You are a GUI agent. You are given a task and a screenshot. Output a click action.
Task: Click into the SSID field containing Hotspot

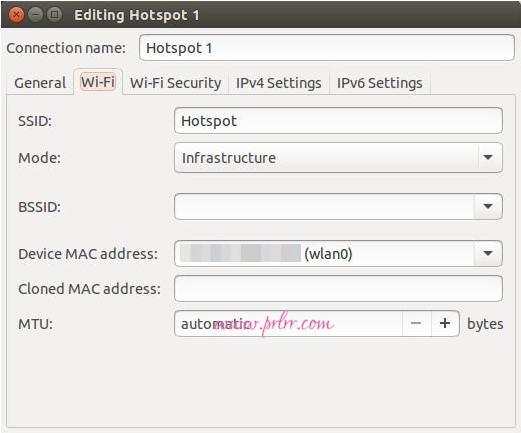click(x=338, y=121)
